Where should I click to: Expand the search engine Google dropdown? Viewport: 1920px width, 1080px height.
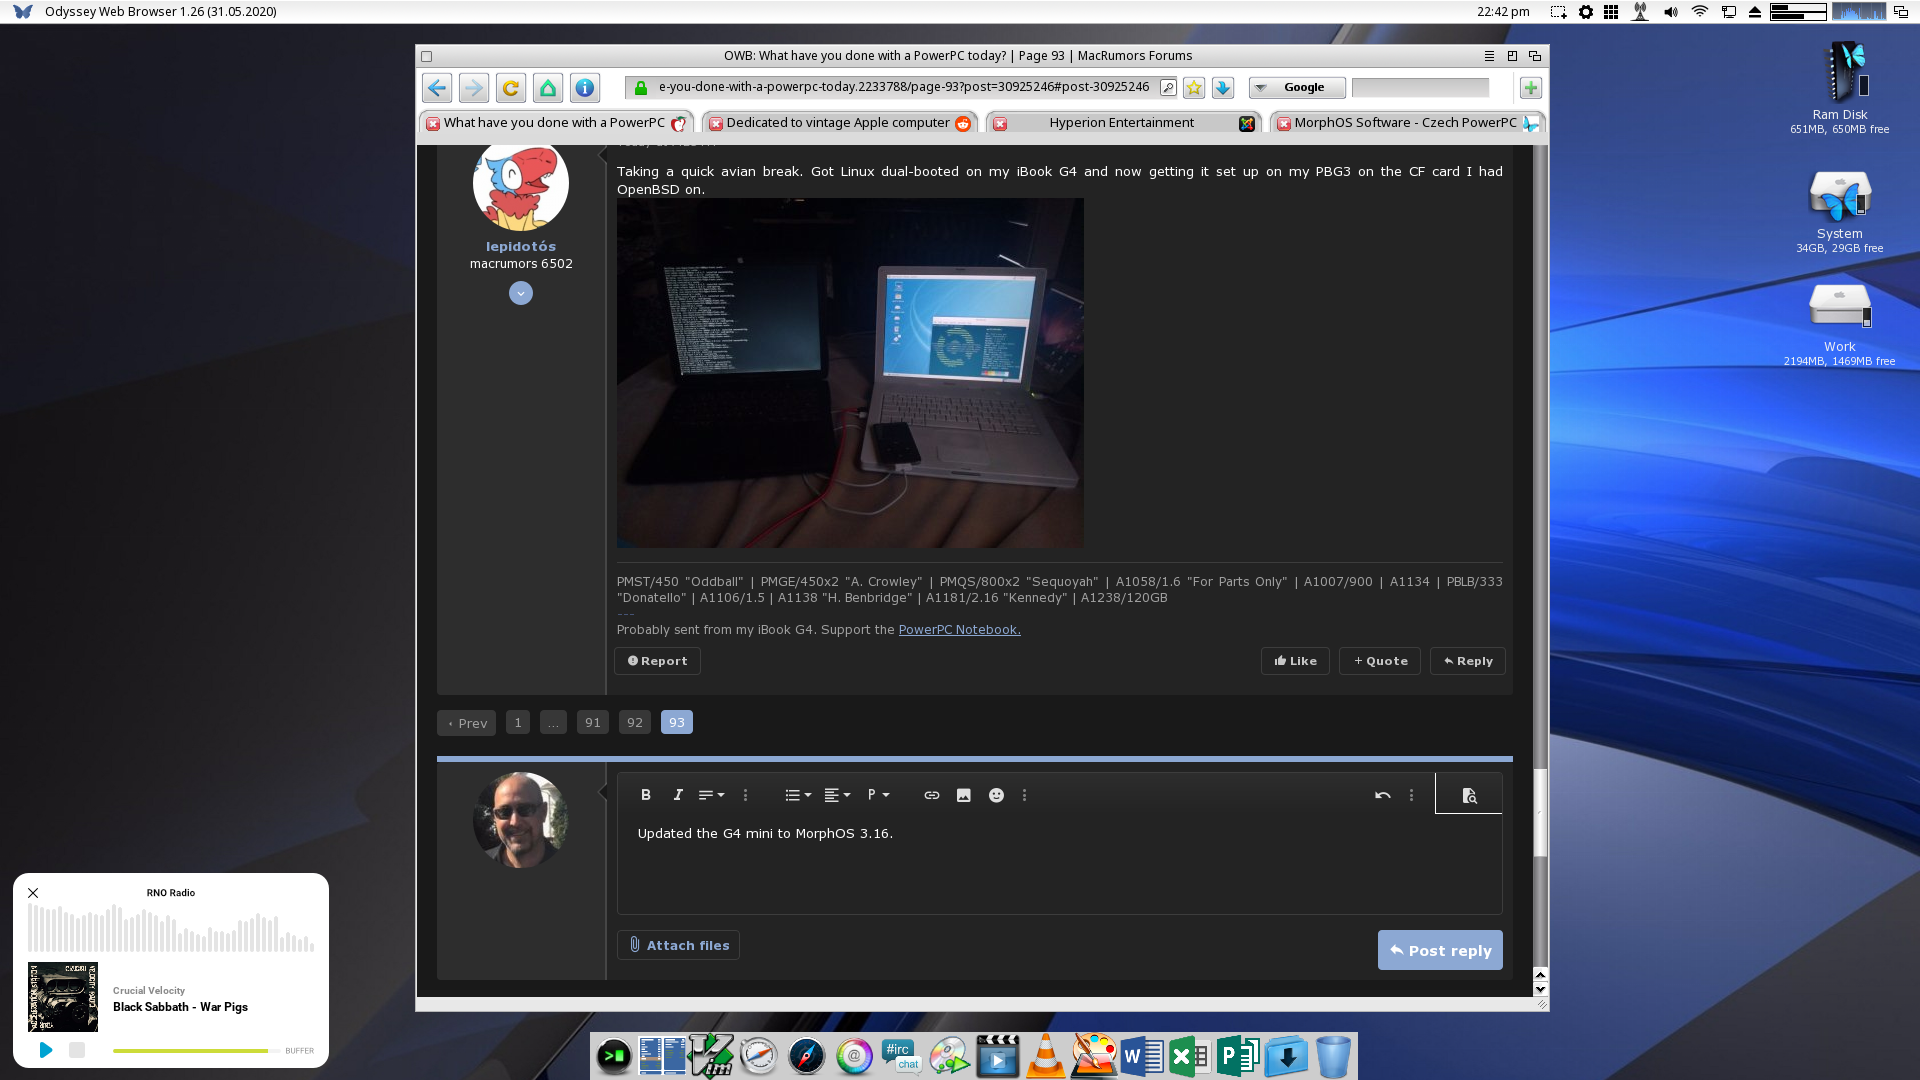point(1297,88)
